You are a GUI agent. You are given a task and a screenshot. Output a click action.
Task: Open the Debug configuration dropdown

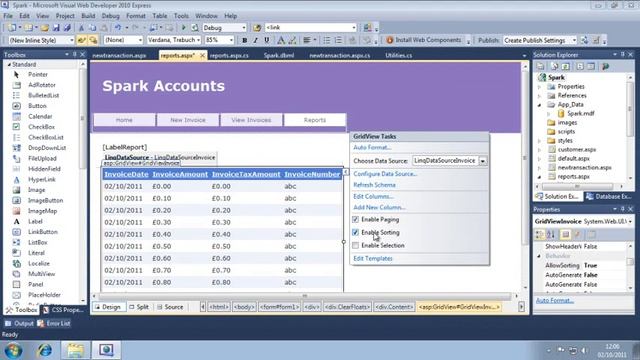click(244, 28)
